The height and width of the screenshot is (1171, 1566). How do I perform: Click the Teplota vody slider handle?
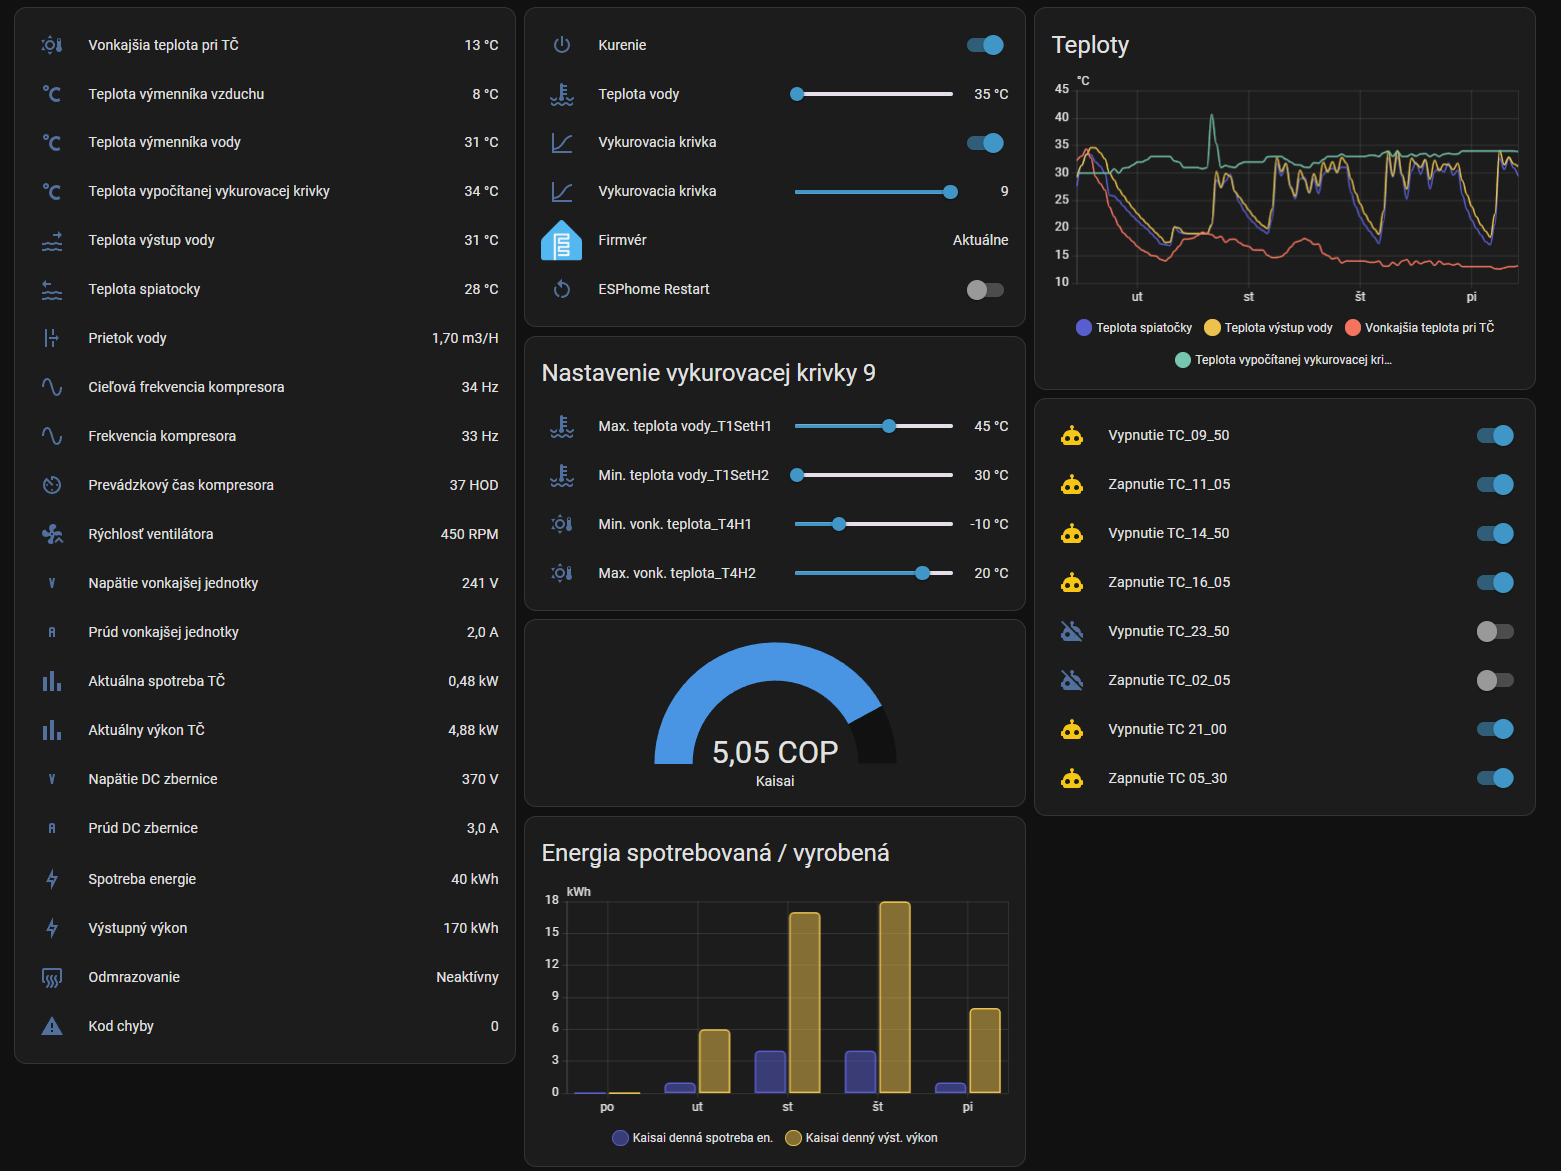point(797,94)
